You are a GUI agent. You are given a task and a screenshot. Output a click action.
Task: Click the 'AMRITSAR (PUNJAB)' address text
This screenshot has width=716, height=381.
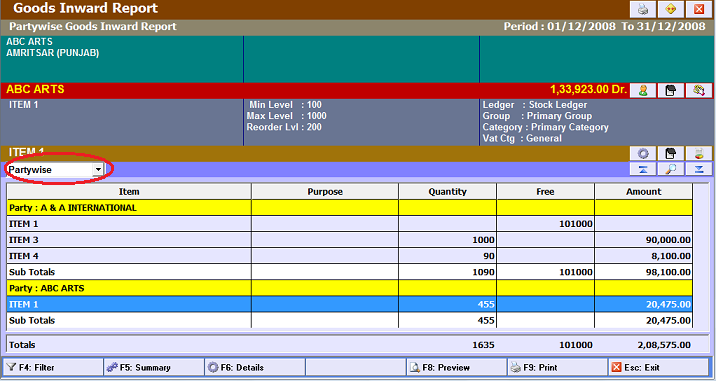pos(53,53)
